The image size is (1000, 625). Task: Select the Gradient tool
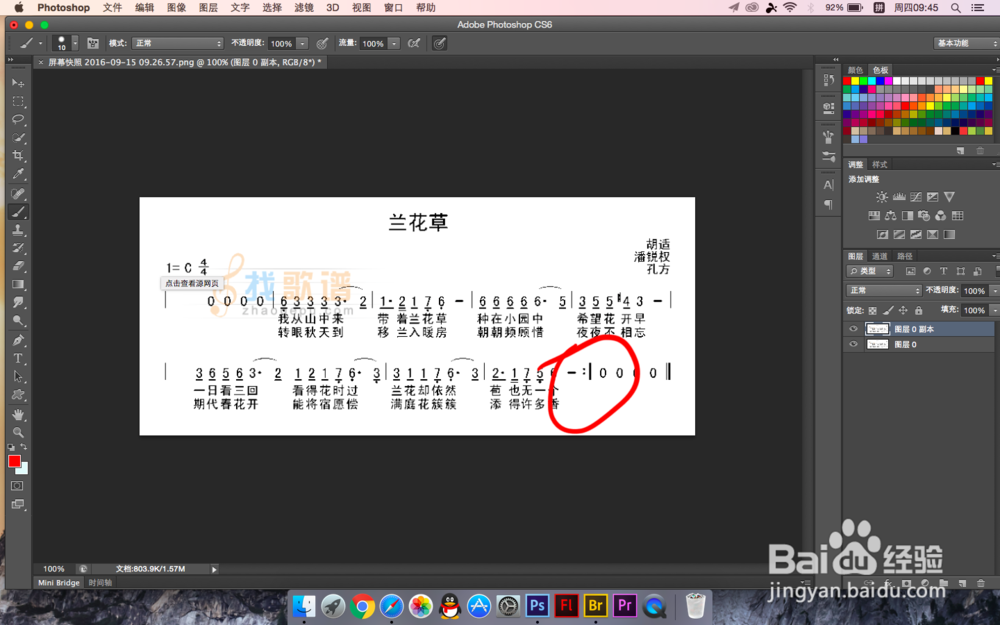click(x=18, y=284)
